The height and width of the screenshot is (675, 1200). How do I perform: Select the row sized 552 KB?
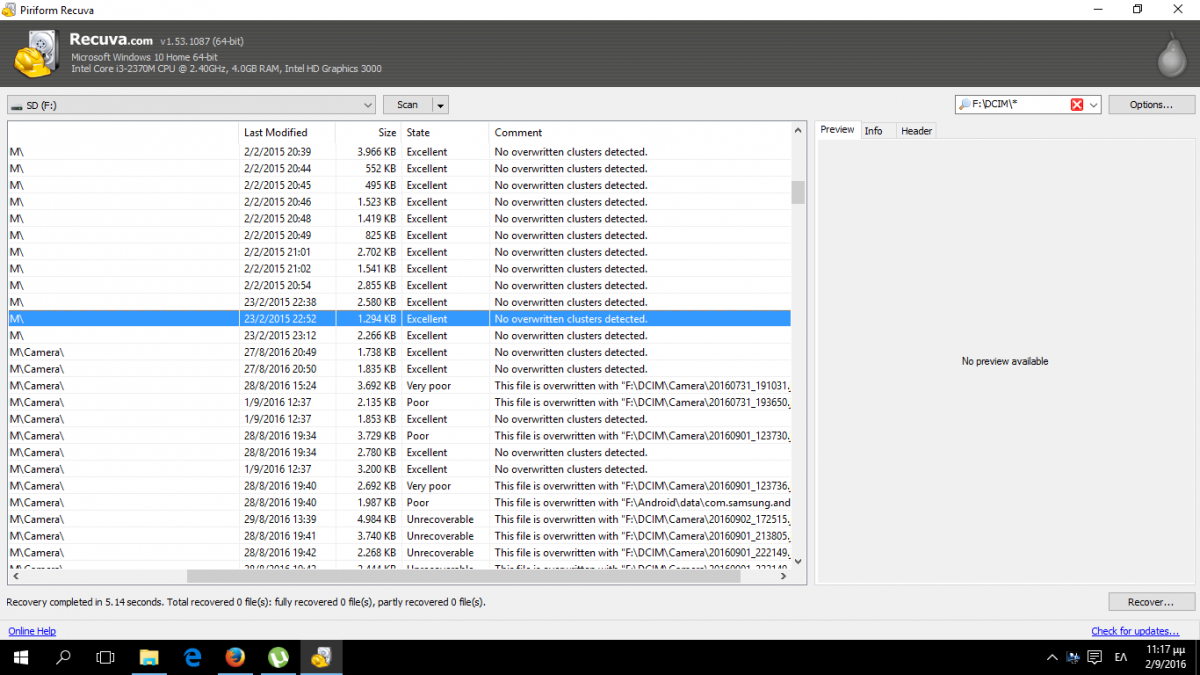tap(399, 169)
